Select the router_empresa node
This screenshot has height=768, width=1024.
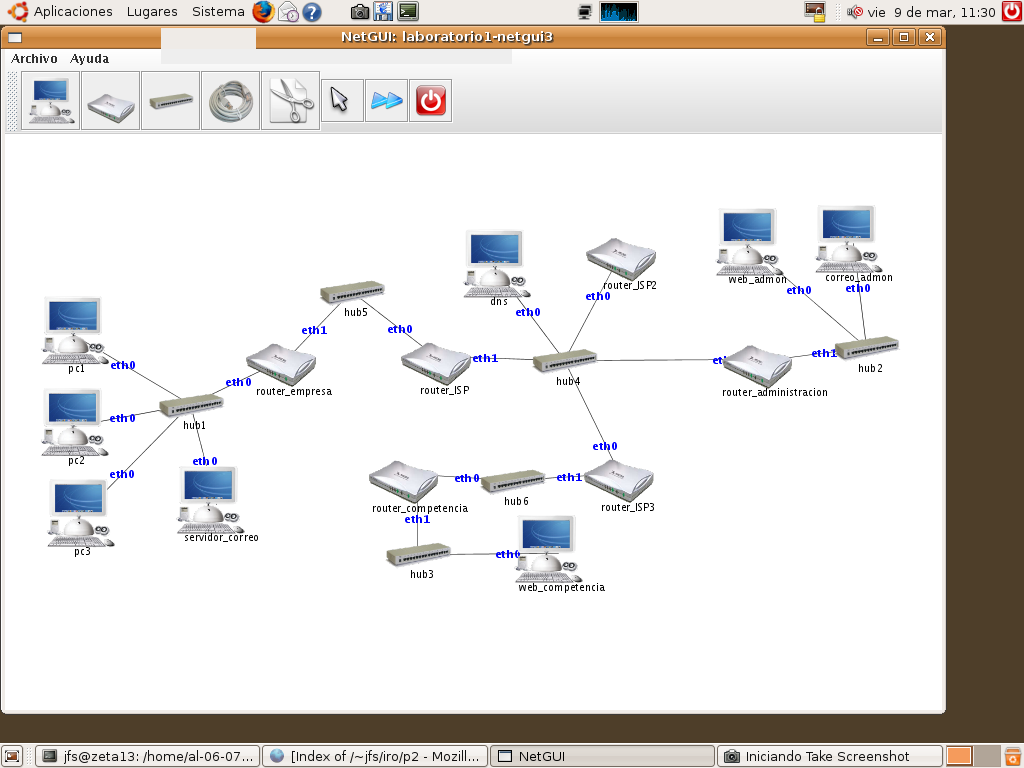(x=281, y=365)
